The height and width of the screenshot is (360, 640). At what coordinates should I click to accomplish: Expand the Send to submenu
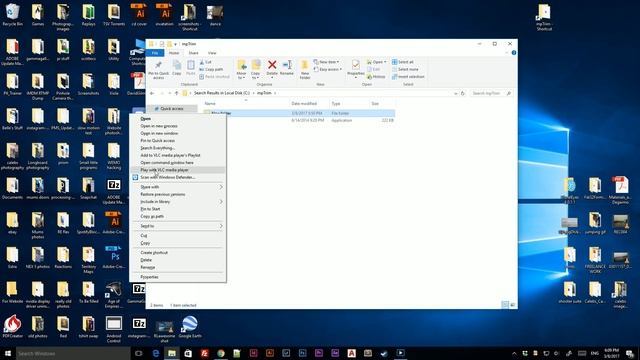pyautogui.click(x=178, y=226)
